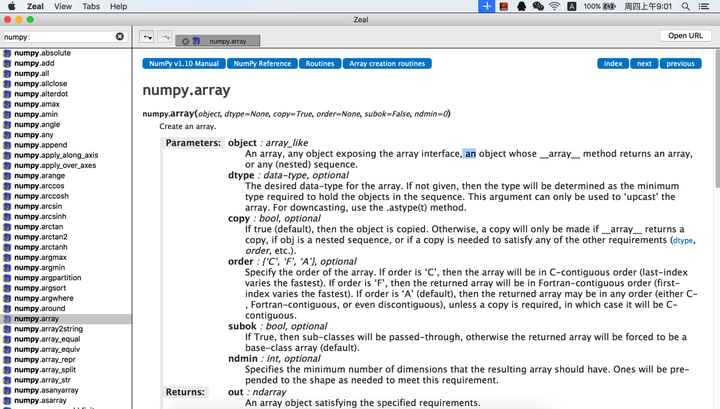Open the Apple menu
The image size is (720, 409).
11,6
